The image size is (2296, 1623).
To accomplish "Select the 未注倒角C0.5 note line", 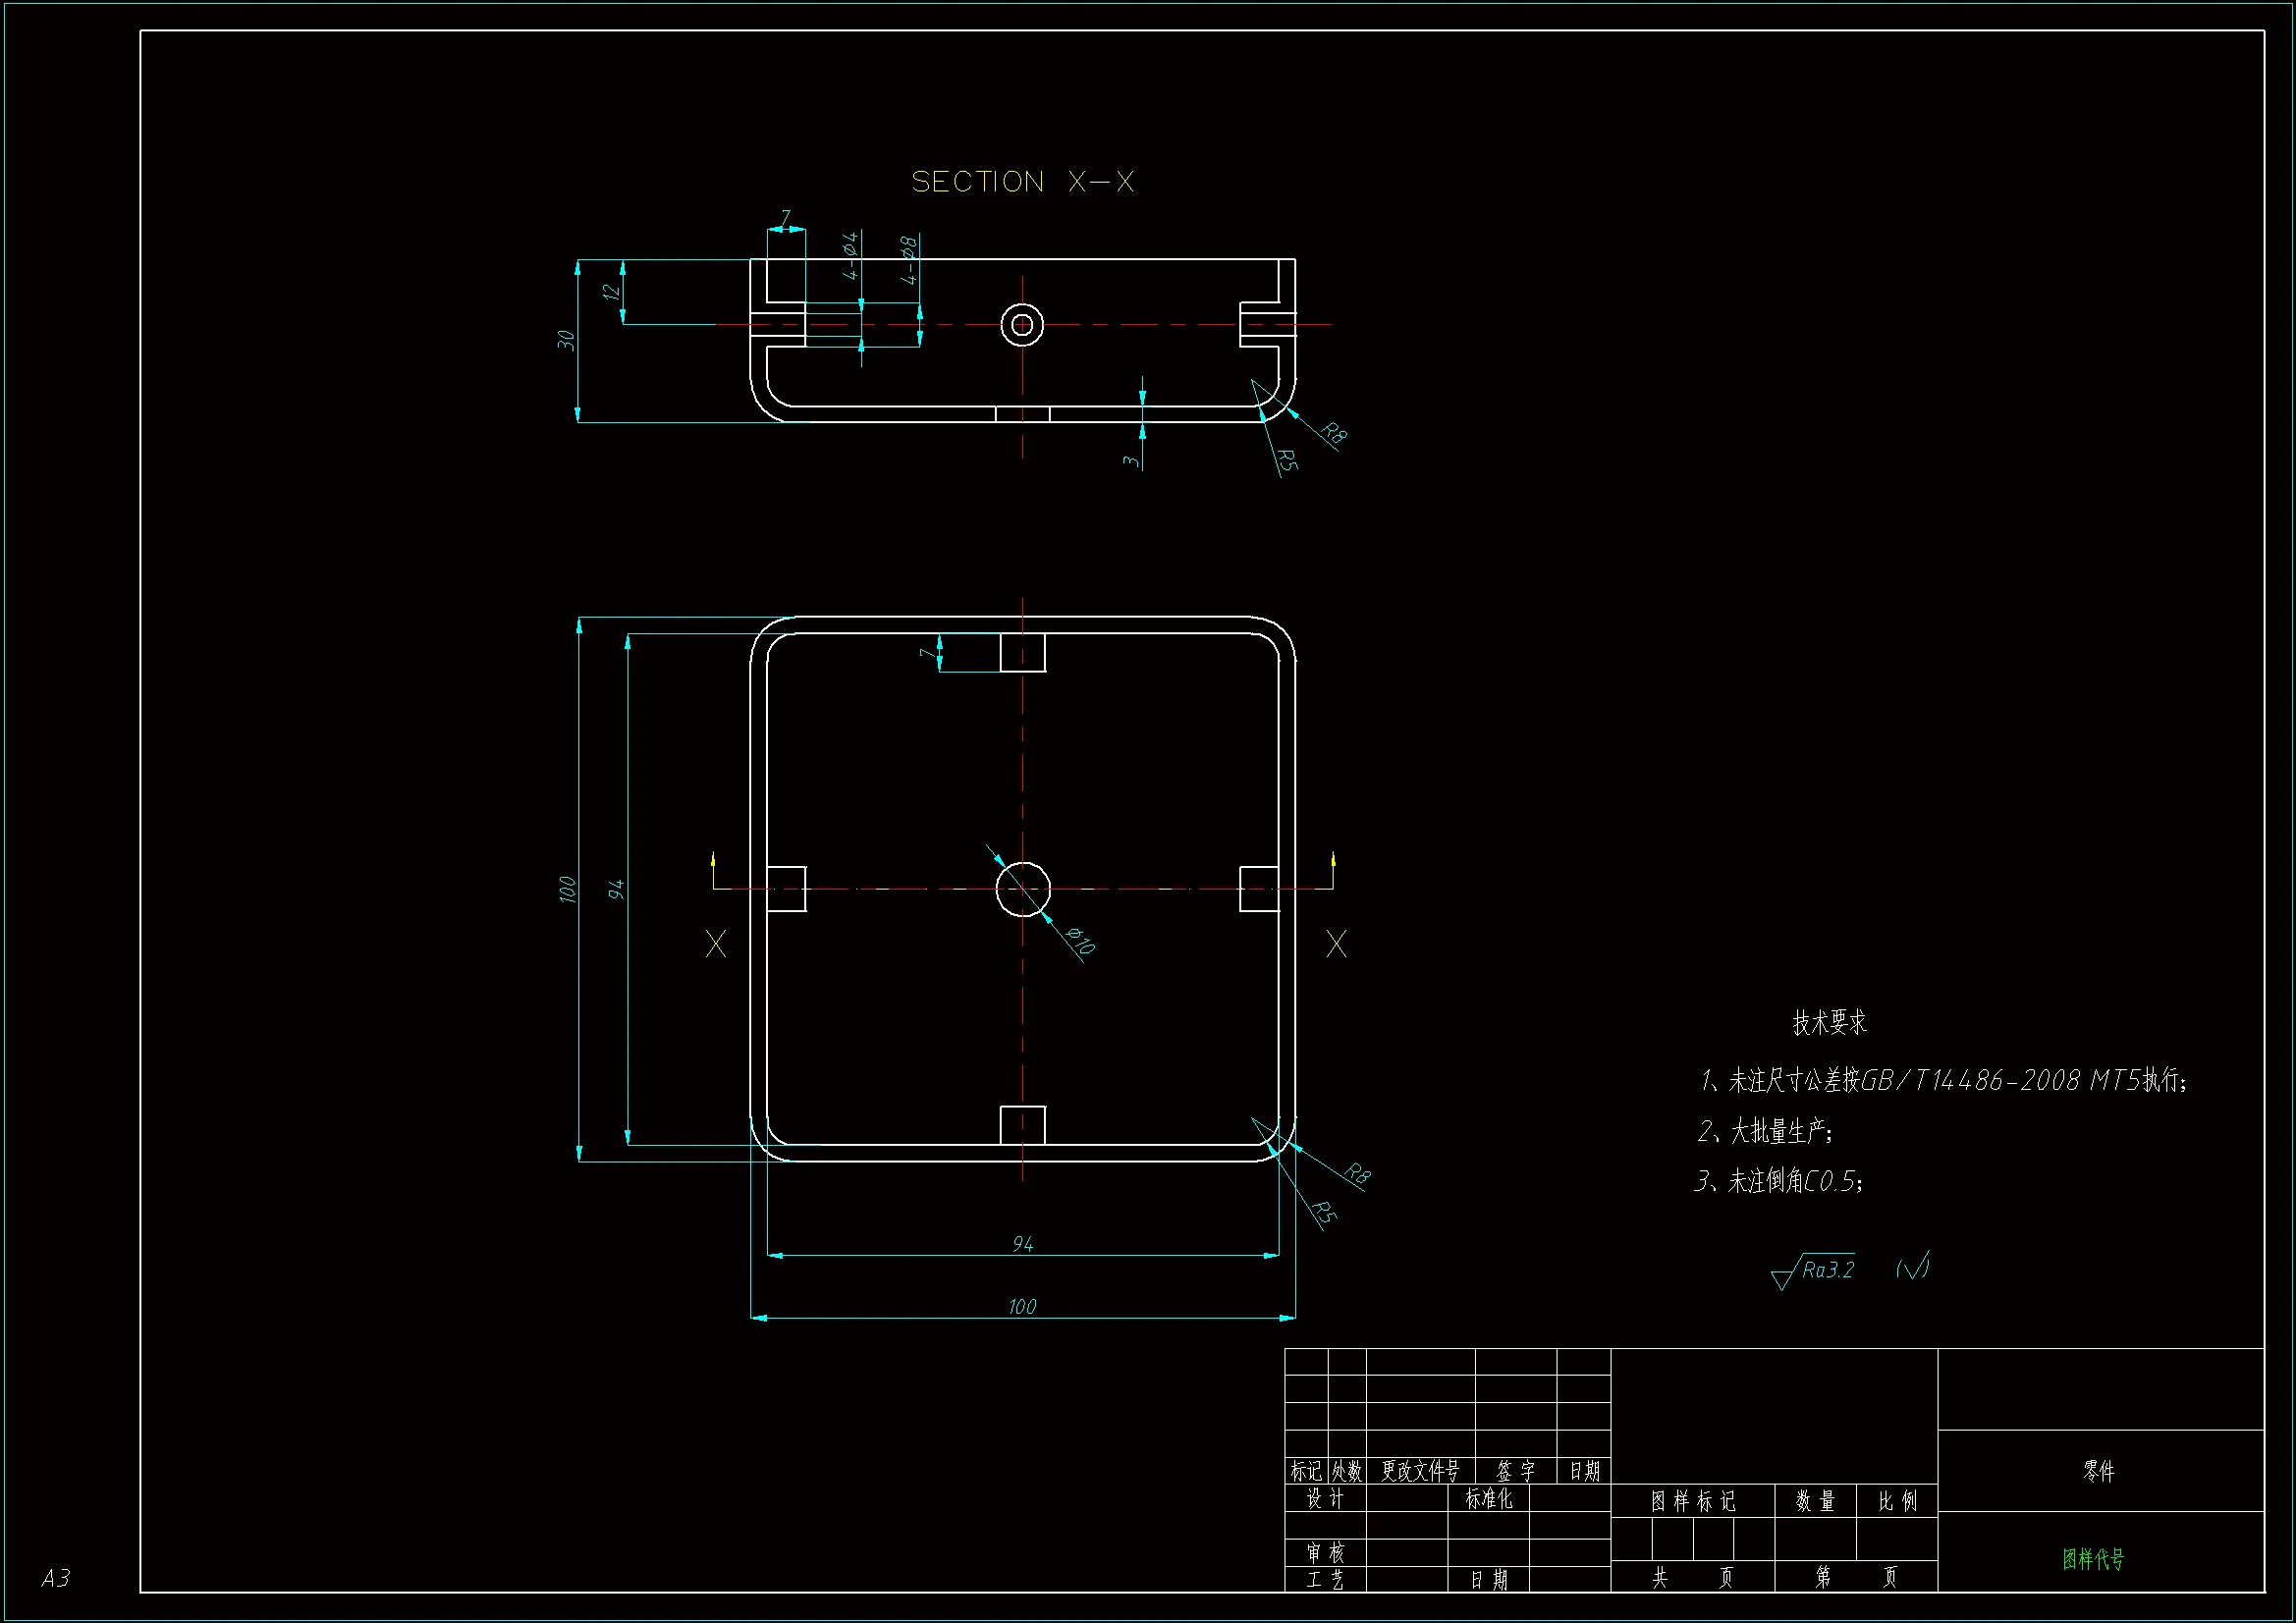I will (x=1779, y=1181).
